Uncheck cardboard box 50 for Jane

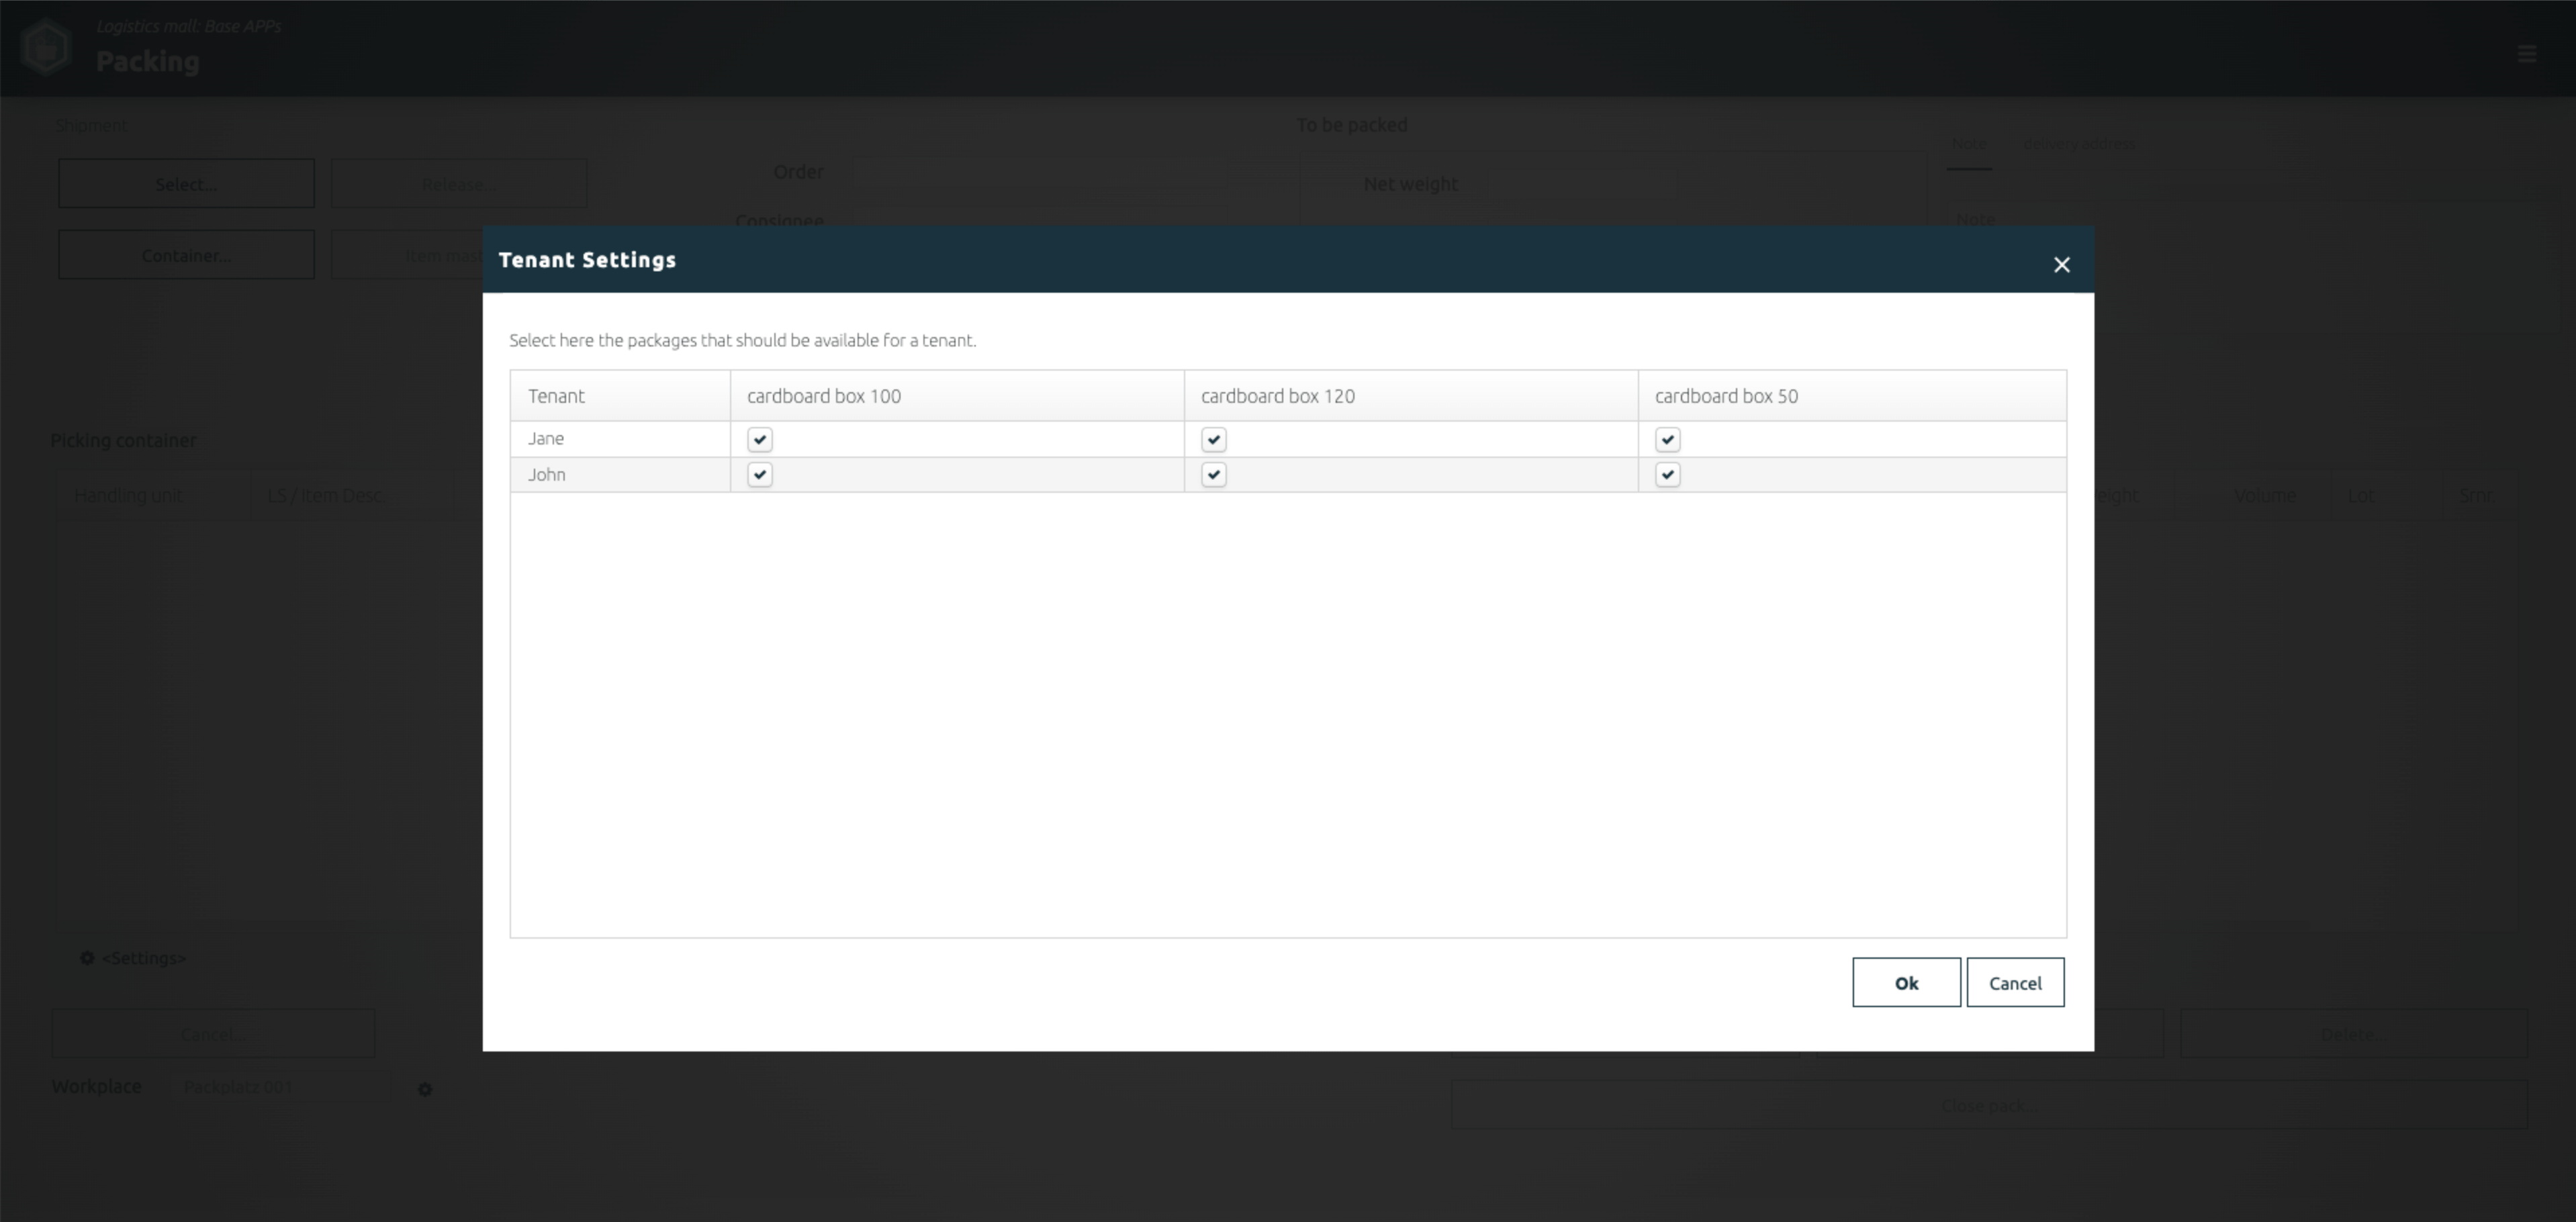[1668, 439]
